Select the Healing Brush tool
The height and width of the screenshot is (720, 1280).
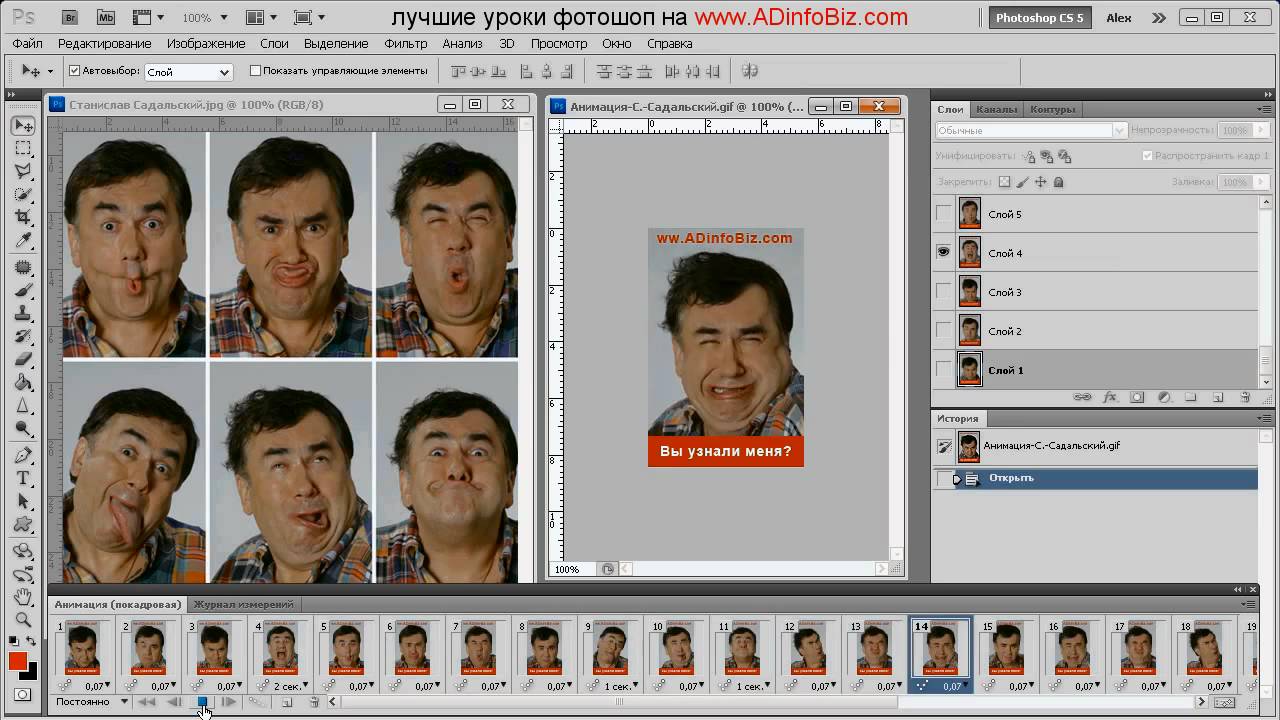coord(24,268)
